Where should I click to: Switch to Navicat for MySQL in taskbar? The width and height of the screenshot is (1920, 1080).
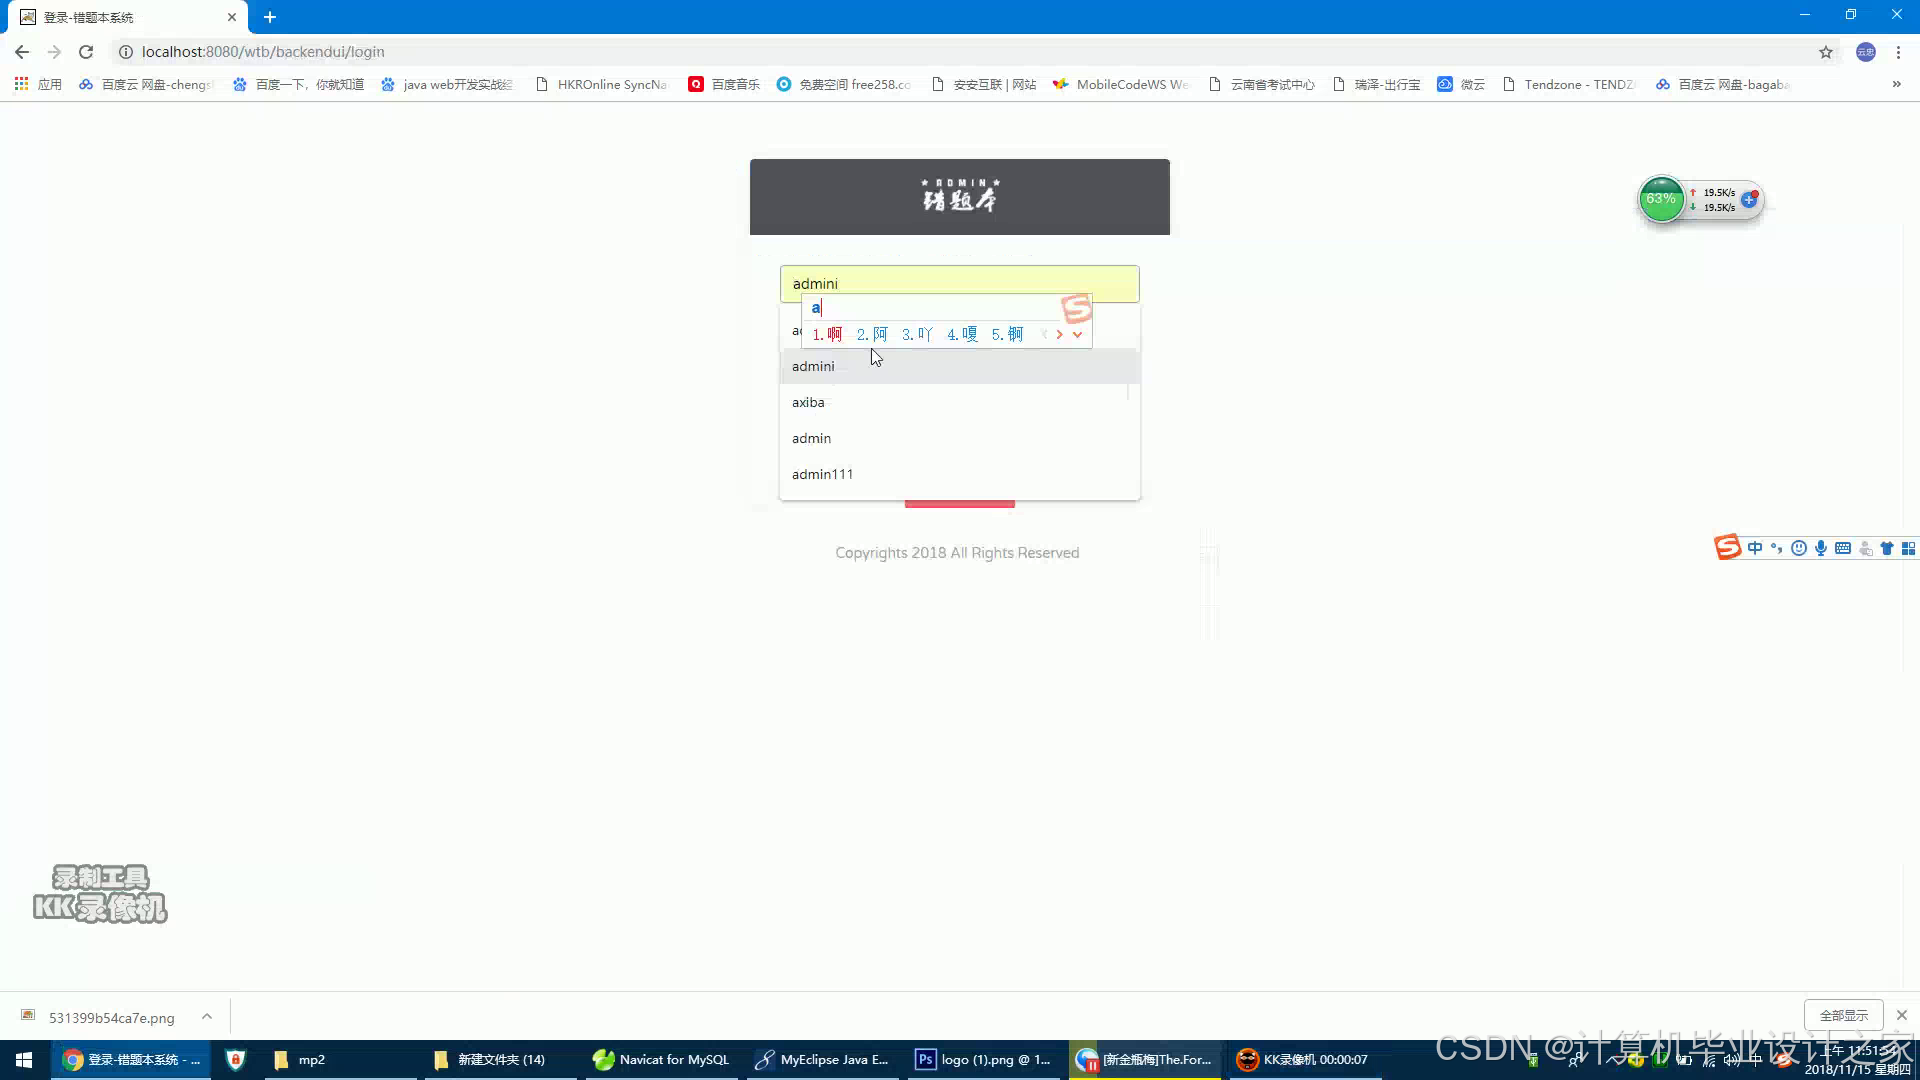click(660, 1060)
